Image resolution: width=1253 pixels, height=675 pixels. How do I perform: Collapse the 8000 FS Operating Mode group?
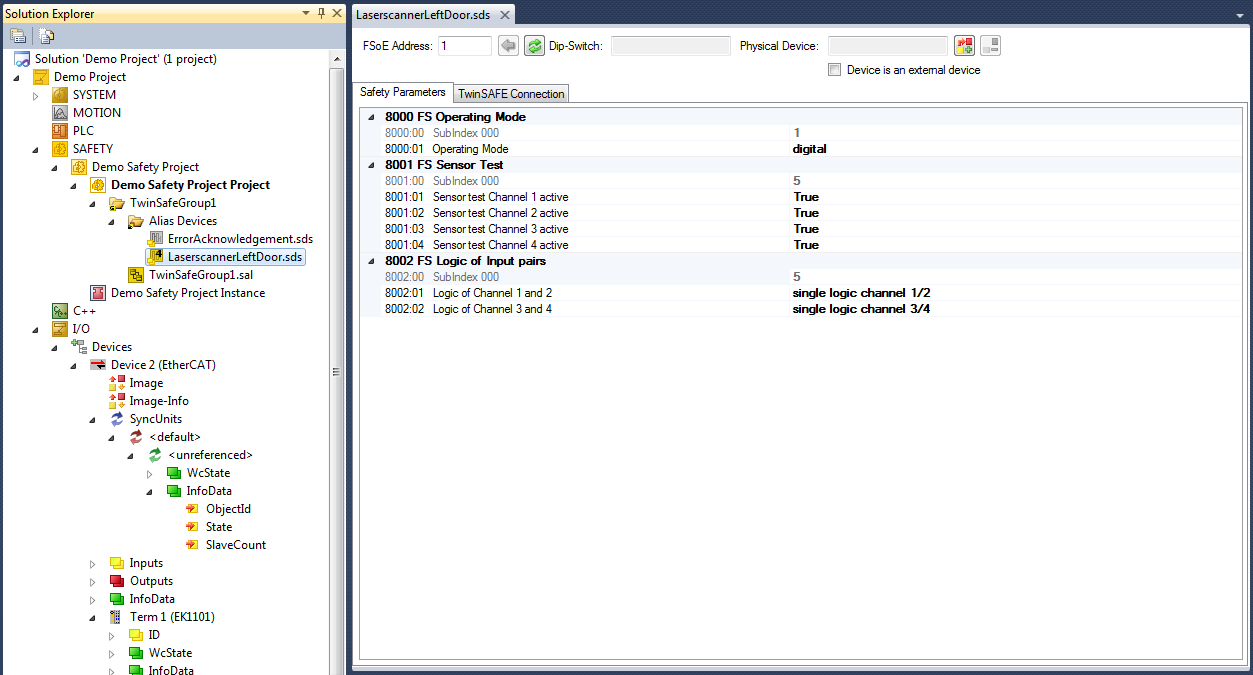372,117
